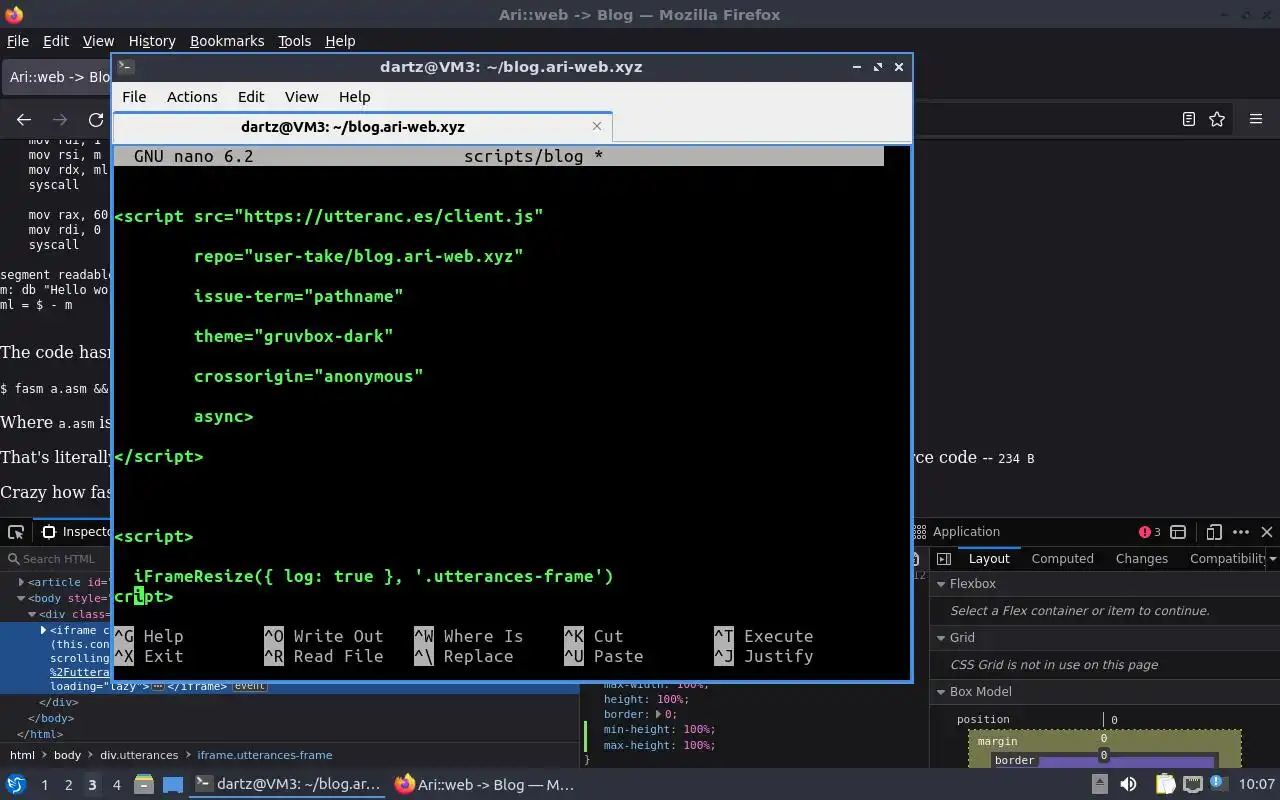Click the taskbar clock 10:07
1280x800 pixels.
(x=1258, y=784)
